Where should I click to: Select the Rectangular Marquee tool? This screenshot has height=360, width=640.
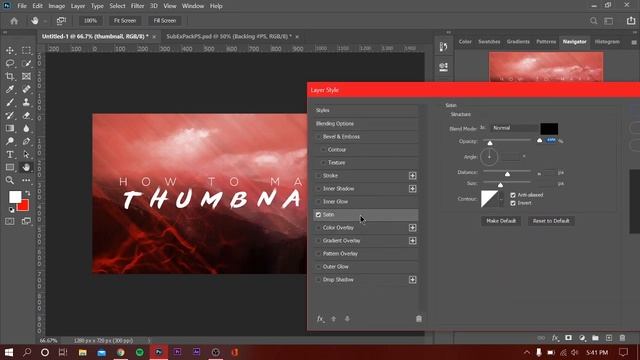tap(26, 50)
